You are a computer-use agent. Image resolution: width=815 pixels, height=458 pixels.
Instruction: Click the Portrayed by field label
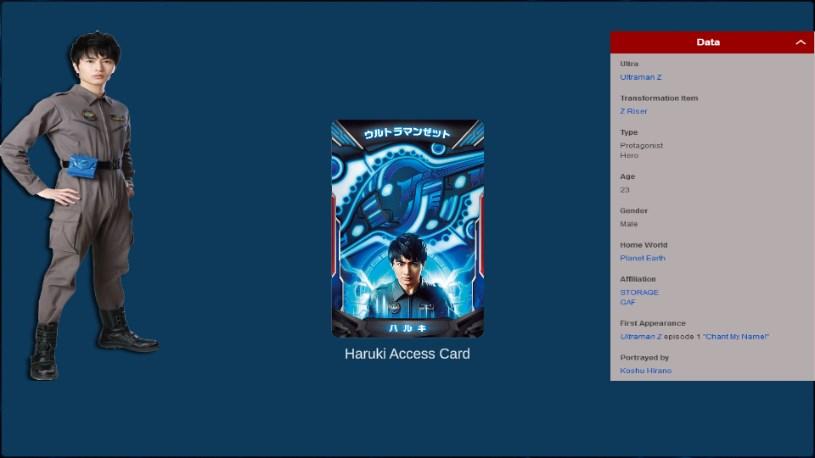644,358
